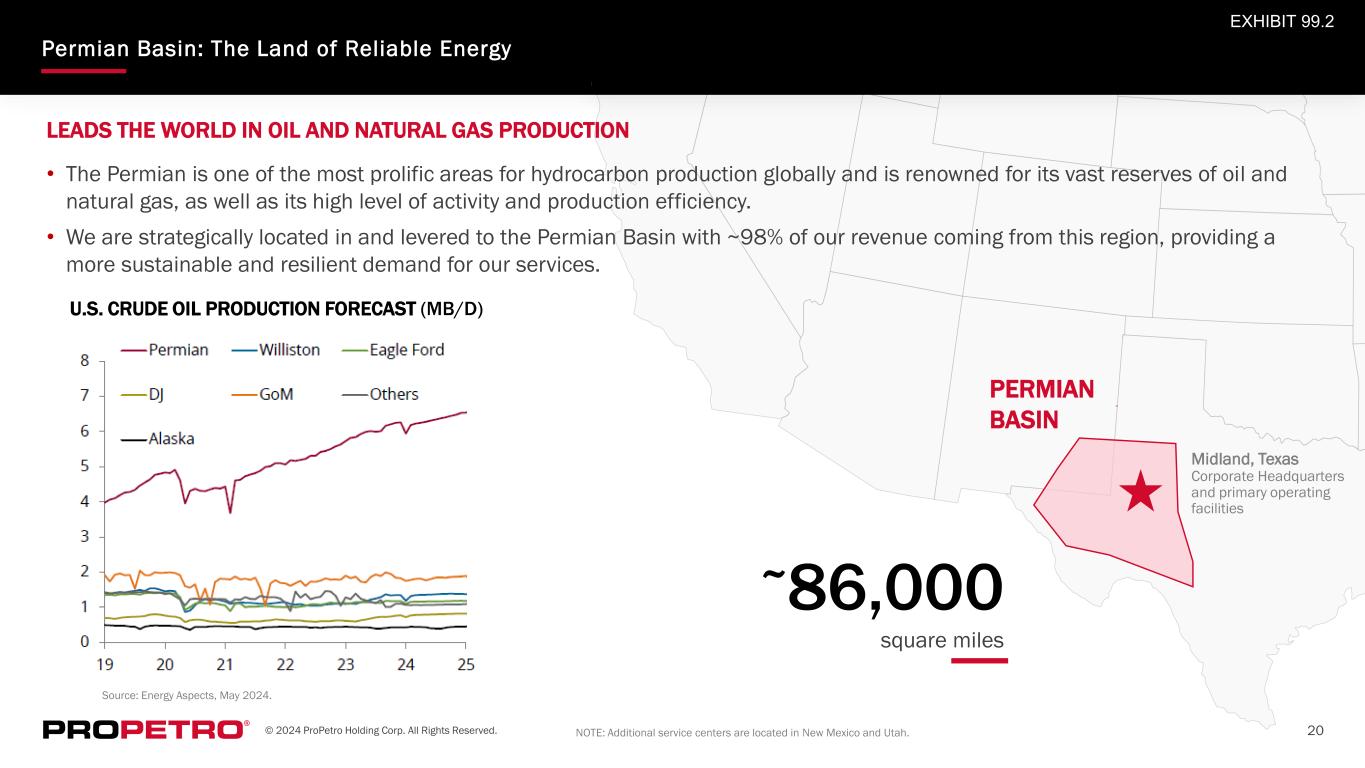Image resolution: width=1365 pixels, height=768 pixels.
Task: Click the Source: Energy Aspects note
Action: tap(187, 694)
